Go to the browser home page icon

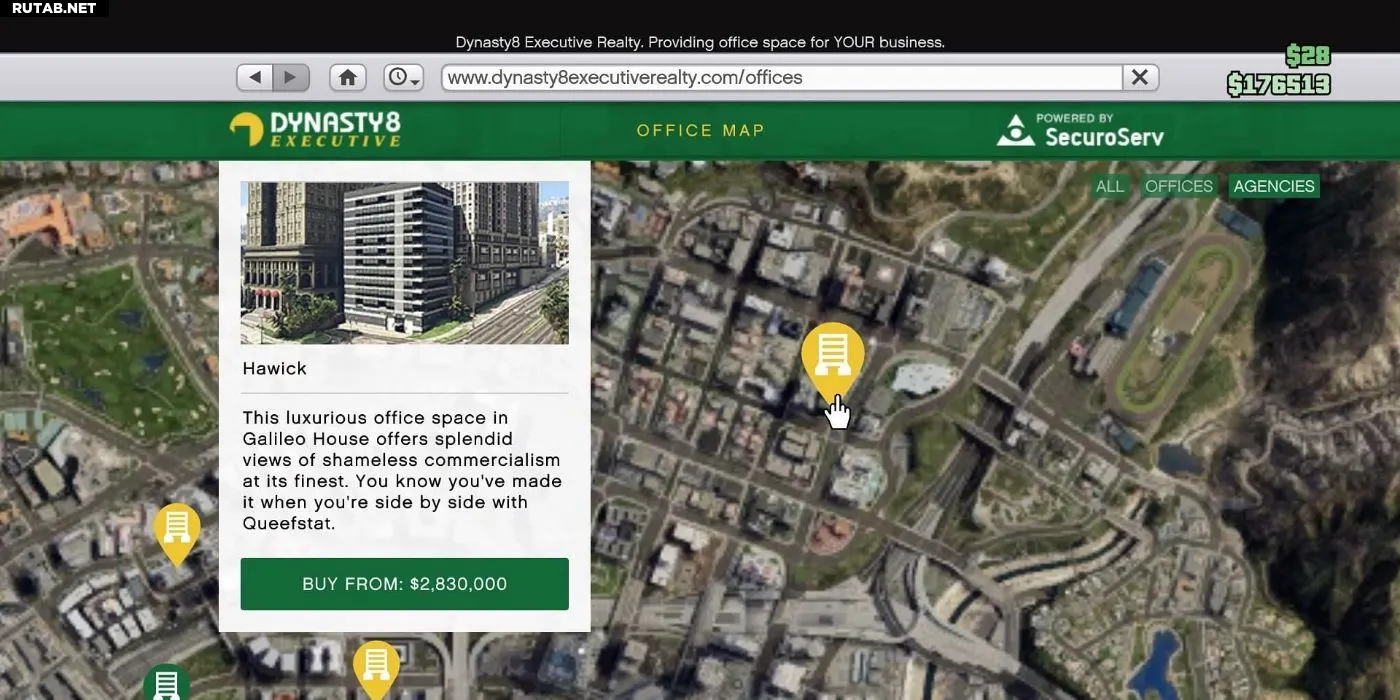(x=348, y=77)
